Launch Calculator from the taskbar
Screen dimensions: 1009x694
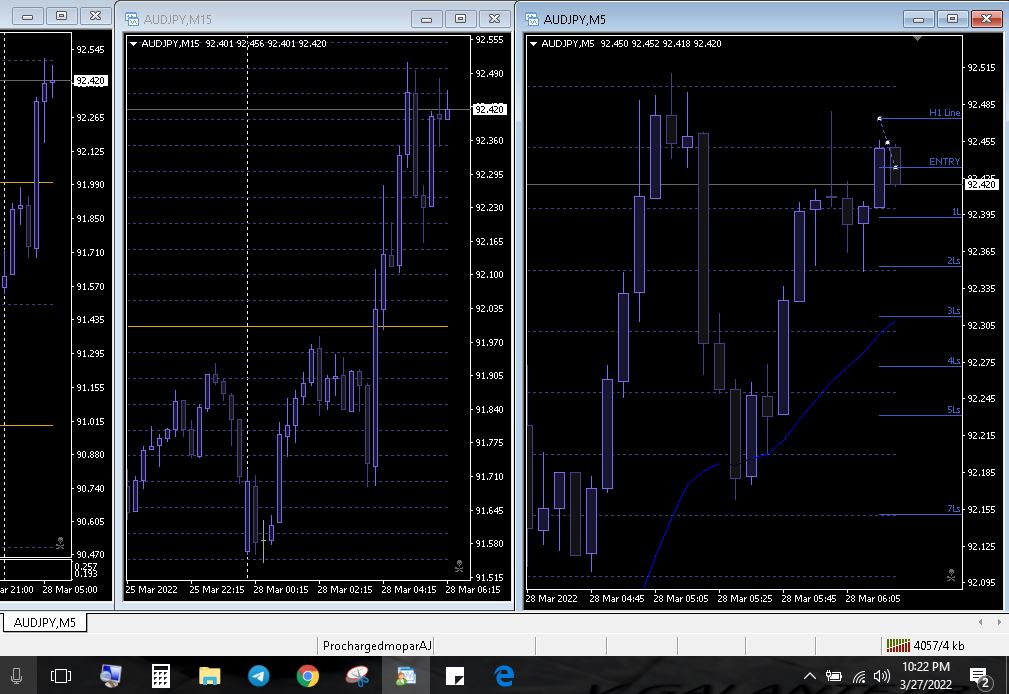[160, 676]
